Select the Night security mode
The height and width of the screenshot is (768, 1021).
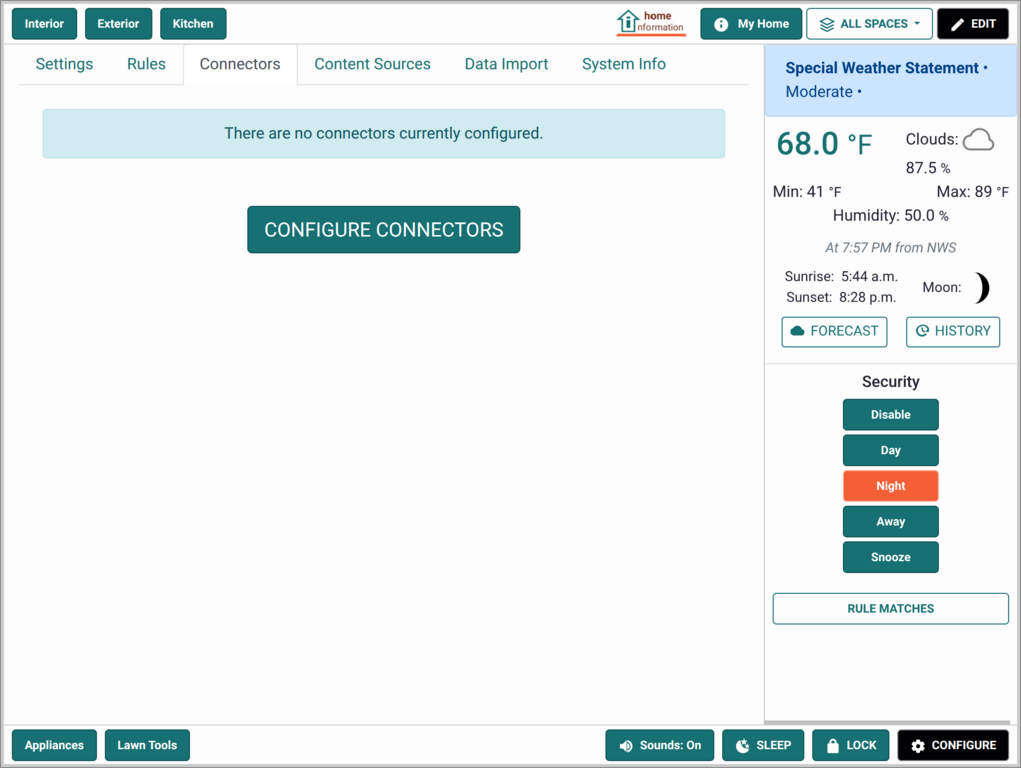tap(891, 486)
